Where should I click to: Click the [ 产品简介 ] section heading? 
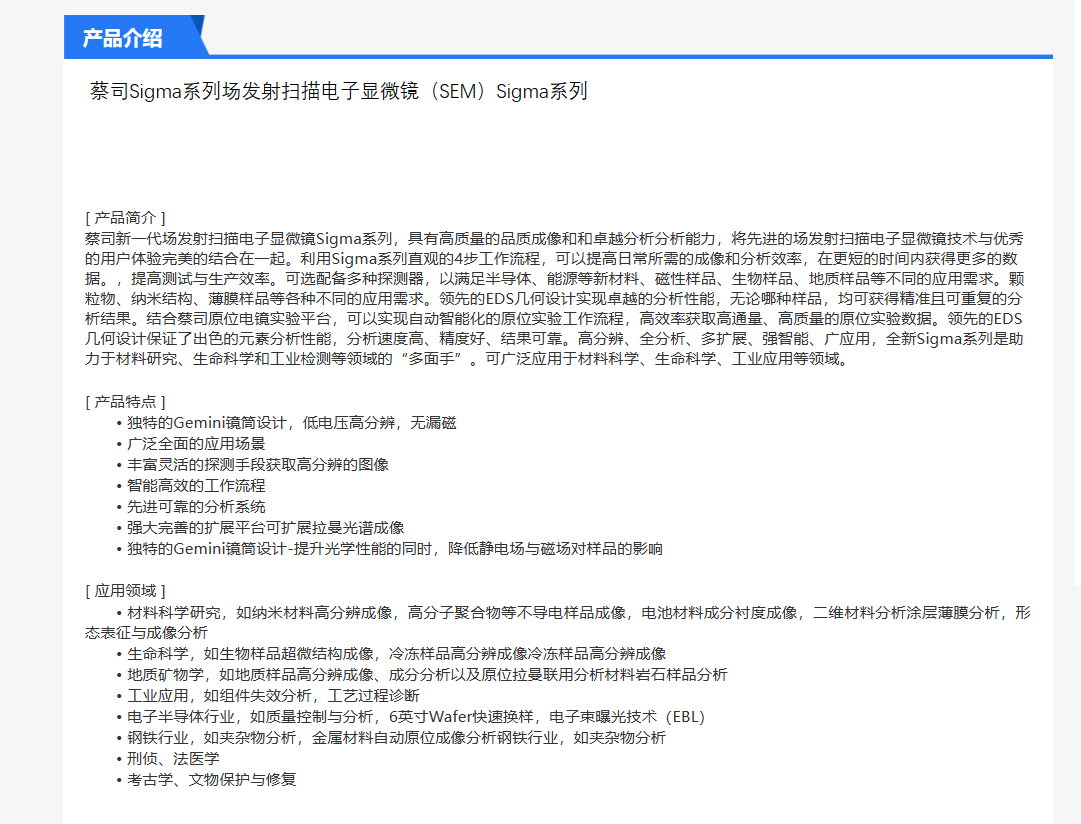point(125,218)
